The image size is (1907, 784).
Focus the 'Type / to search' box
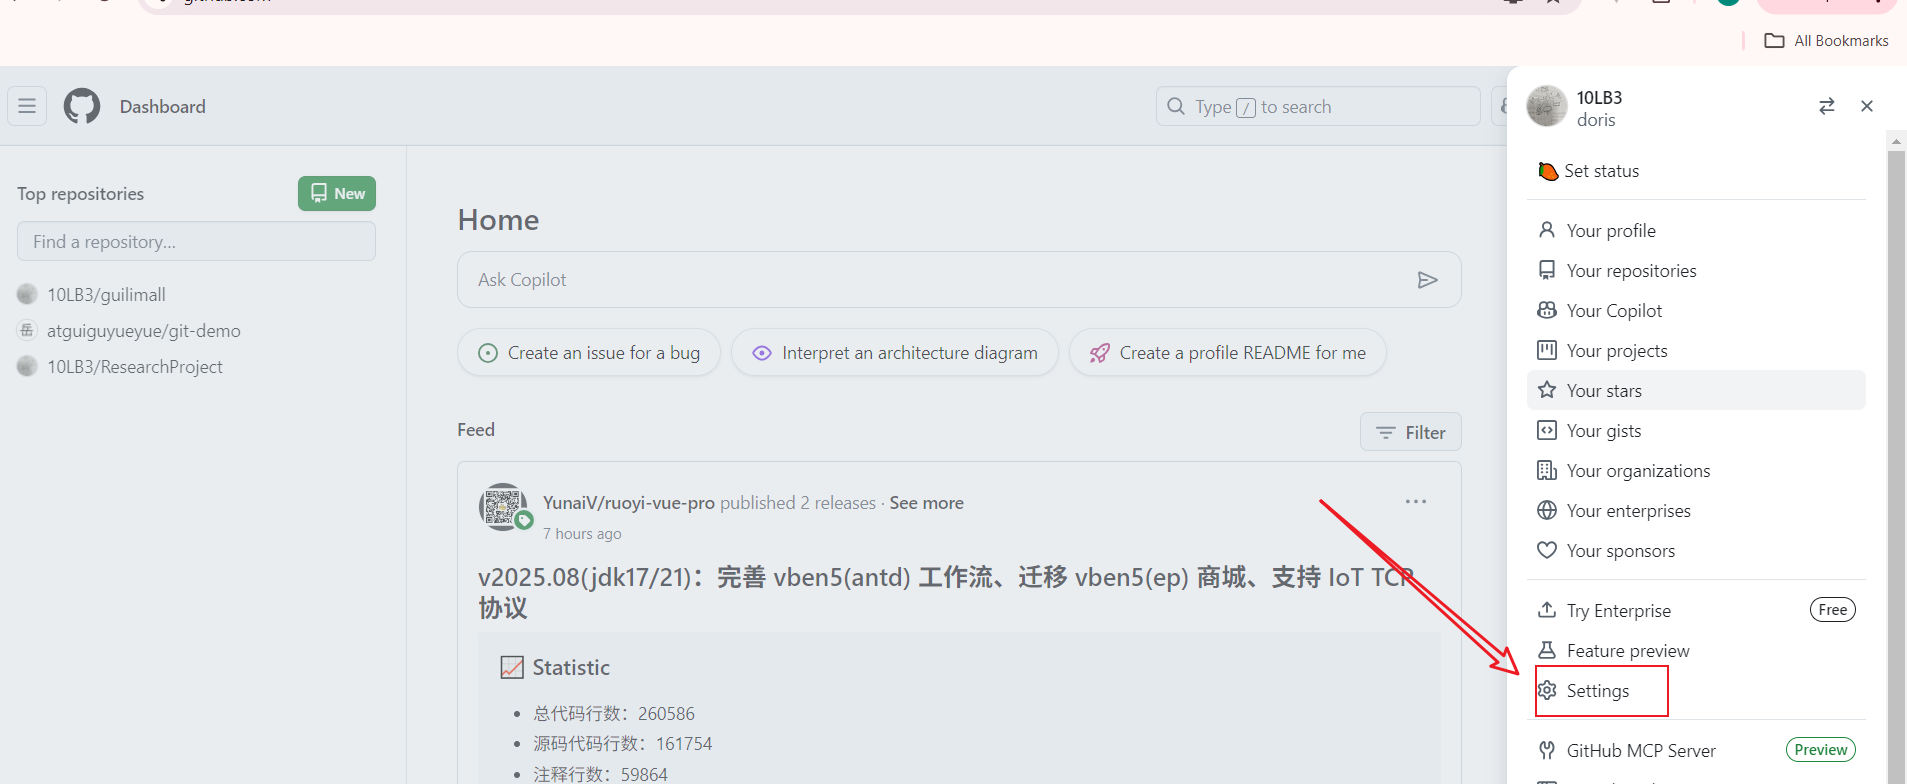point(1318,106)
